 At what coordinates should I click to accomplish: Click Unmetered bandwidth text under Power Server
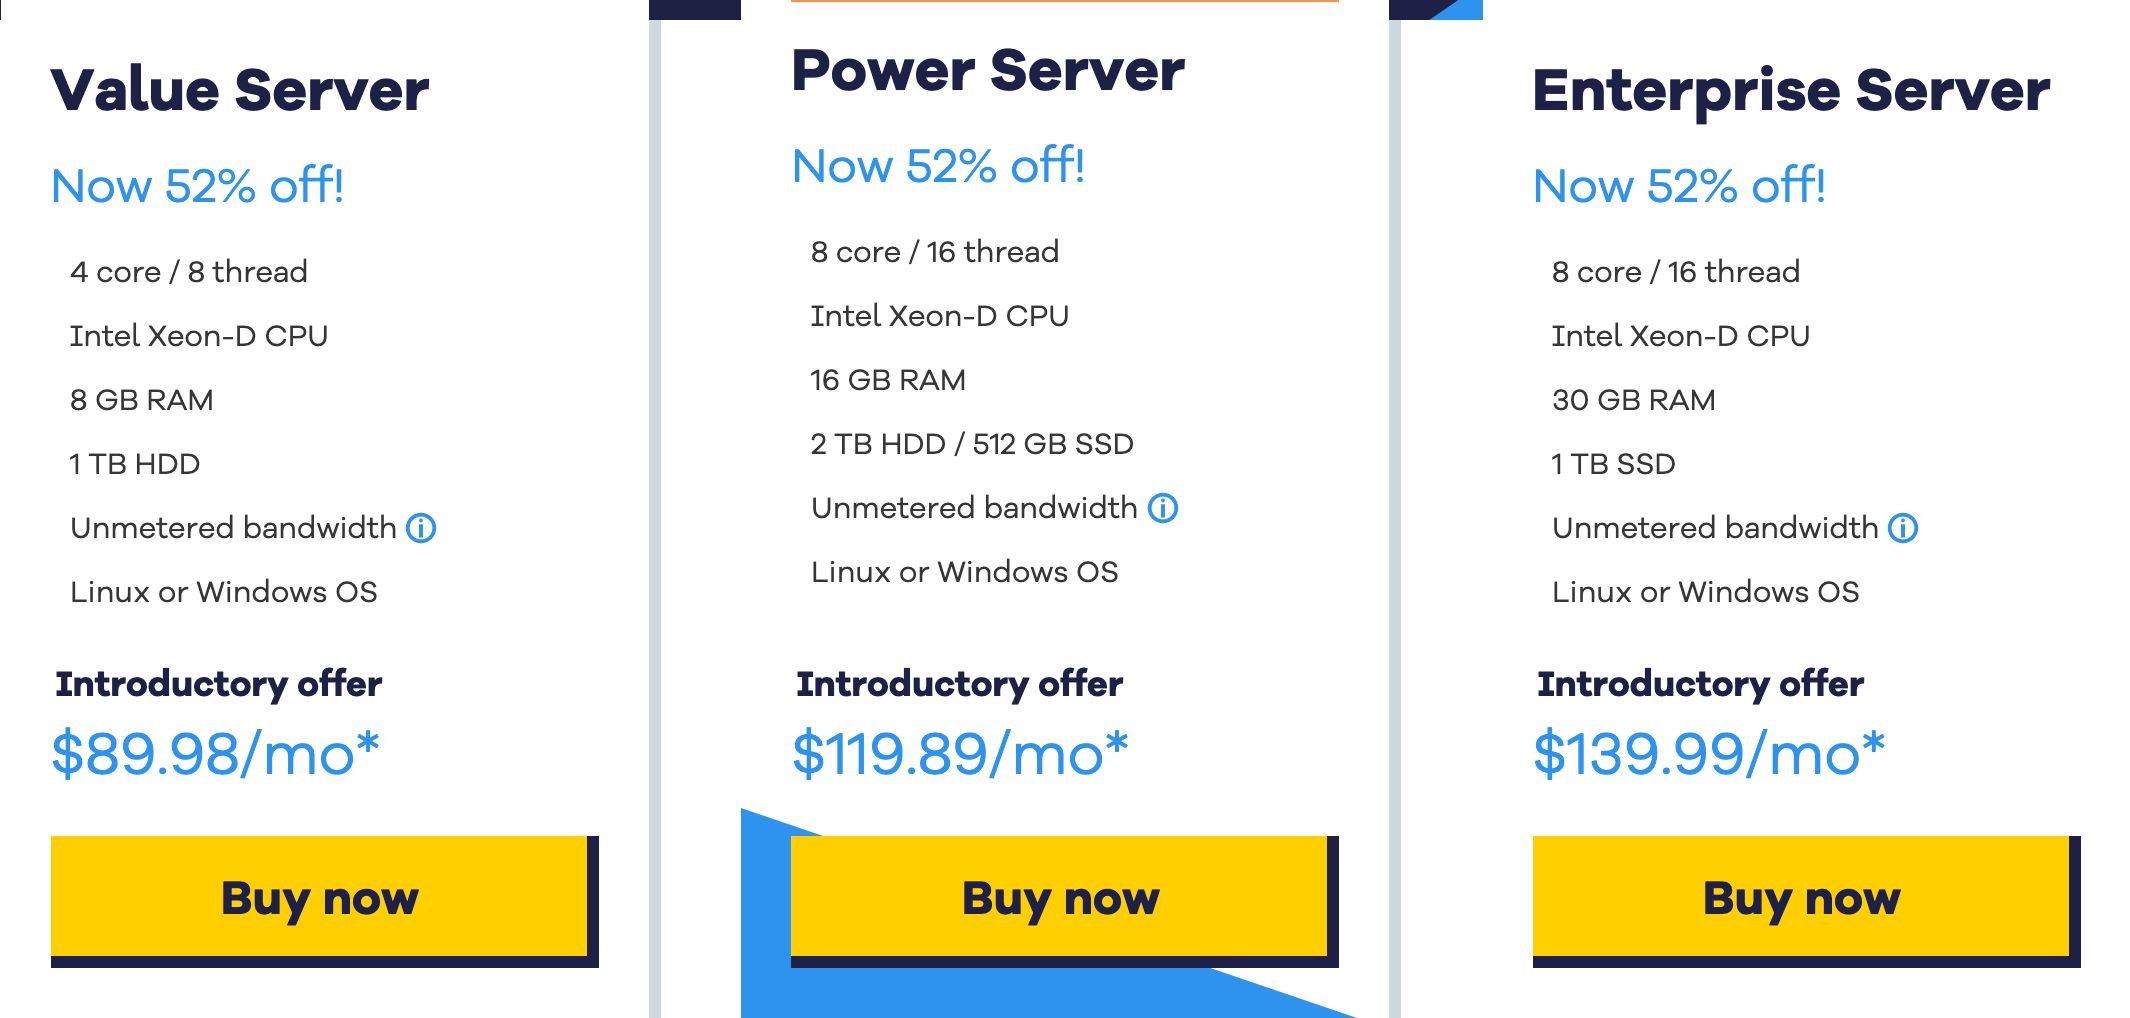click(x=974, y=508)
